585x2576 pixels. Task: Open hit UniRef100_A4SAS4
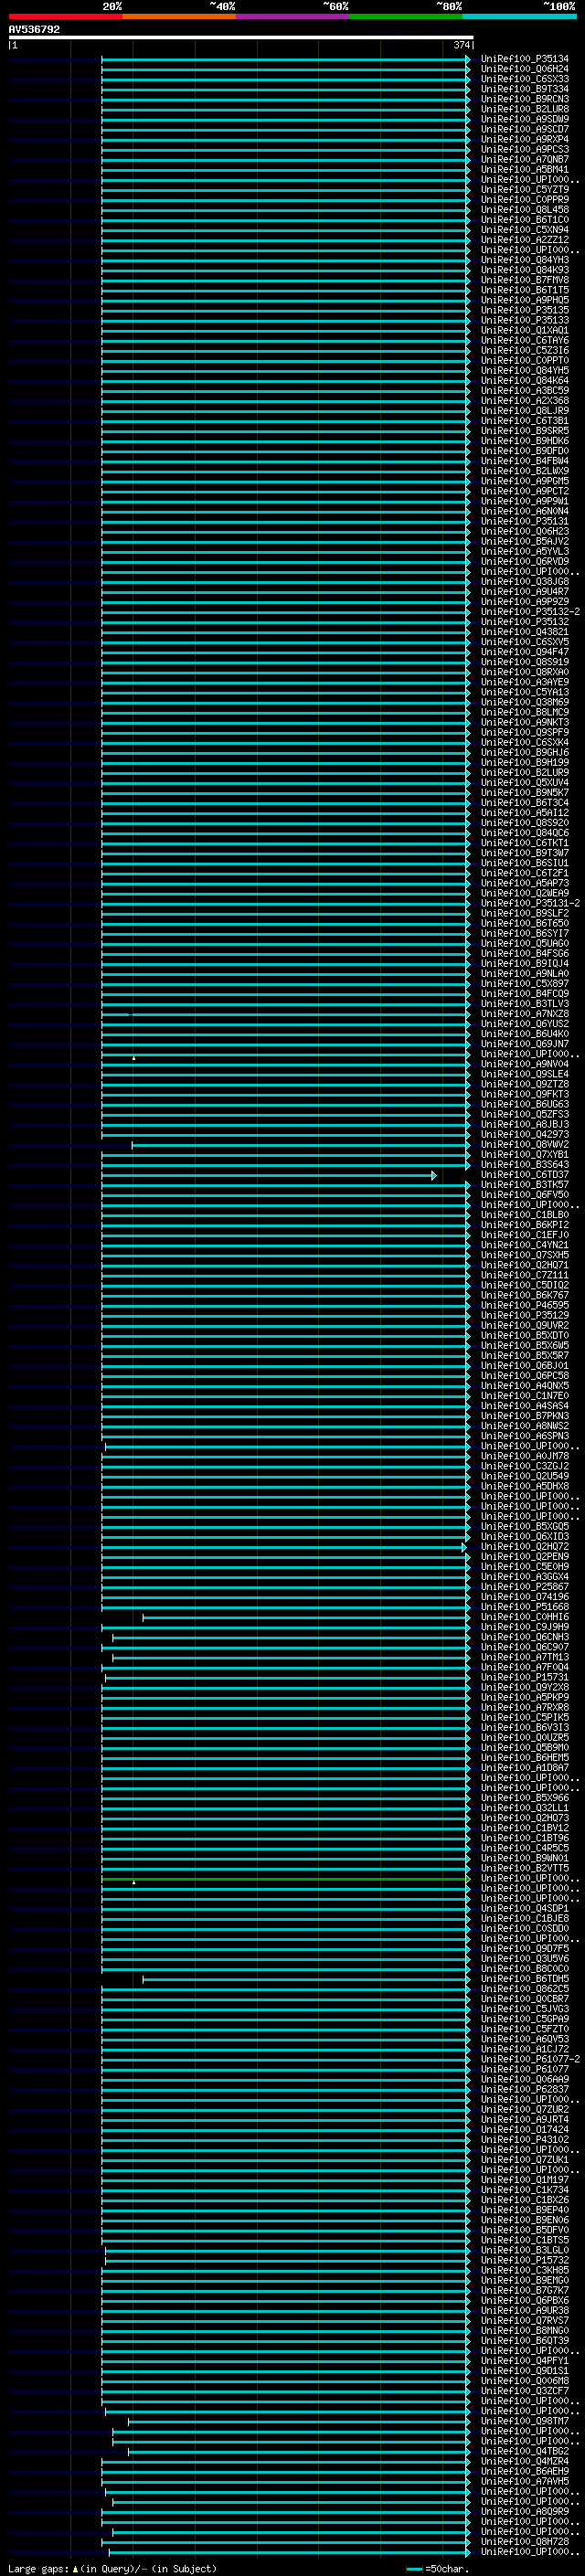tap(525, 1406)
